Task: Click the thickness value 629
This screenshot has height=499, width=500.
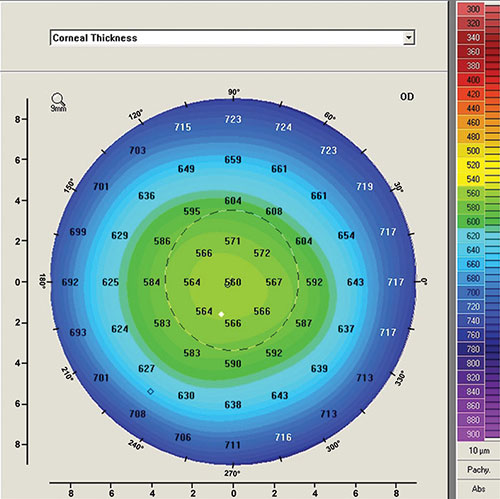Action: pos(120,236)
